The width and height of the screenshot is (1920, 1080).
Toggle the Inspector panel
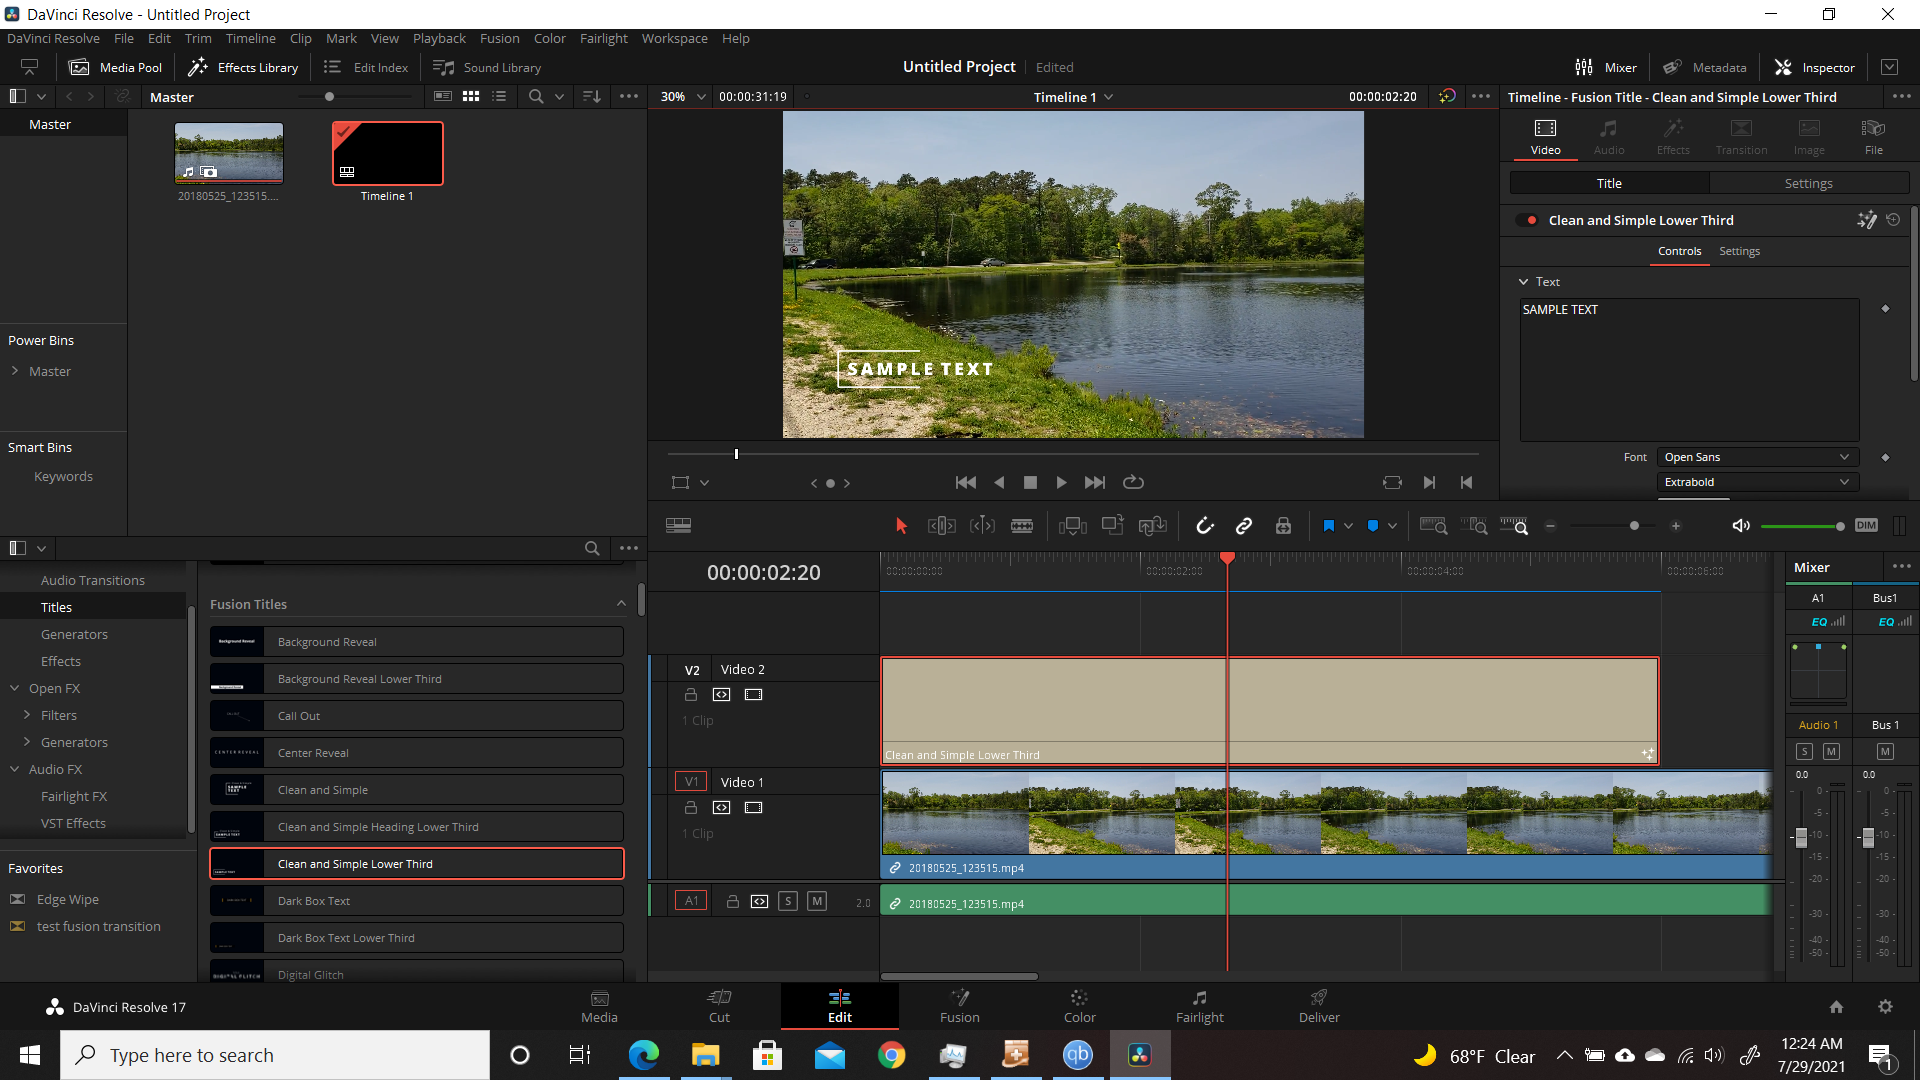pyautogui.click(x=1814, y=68)
